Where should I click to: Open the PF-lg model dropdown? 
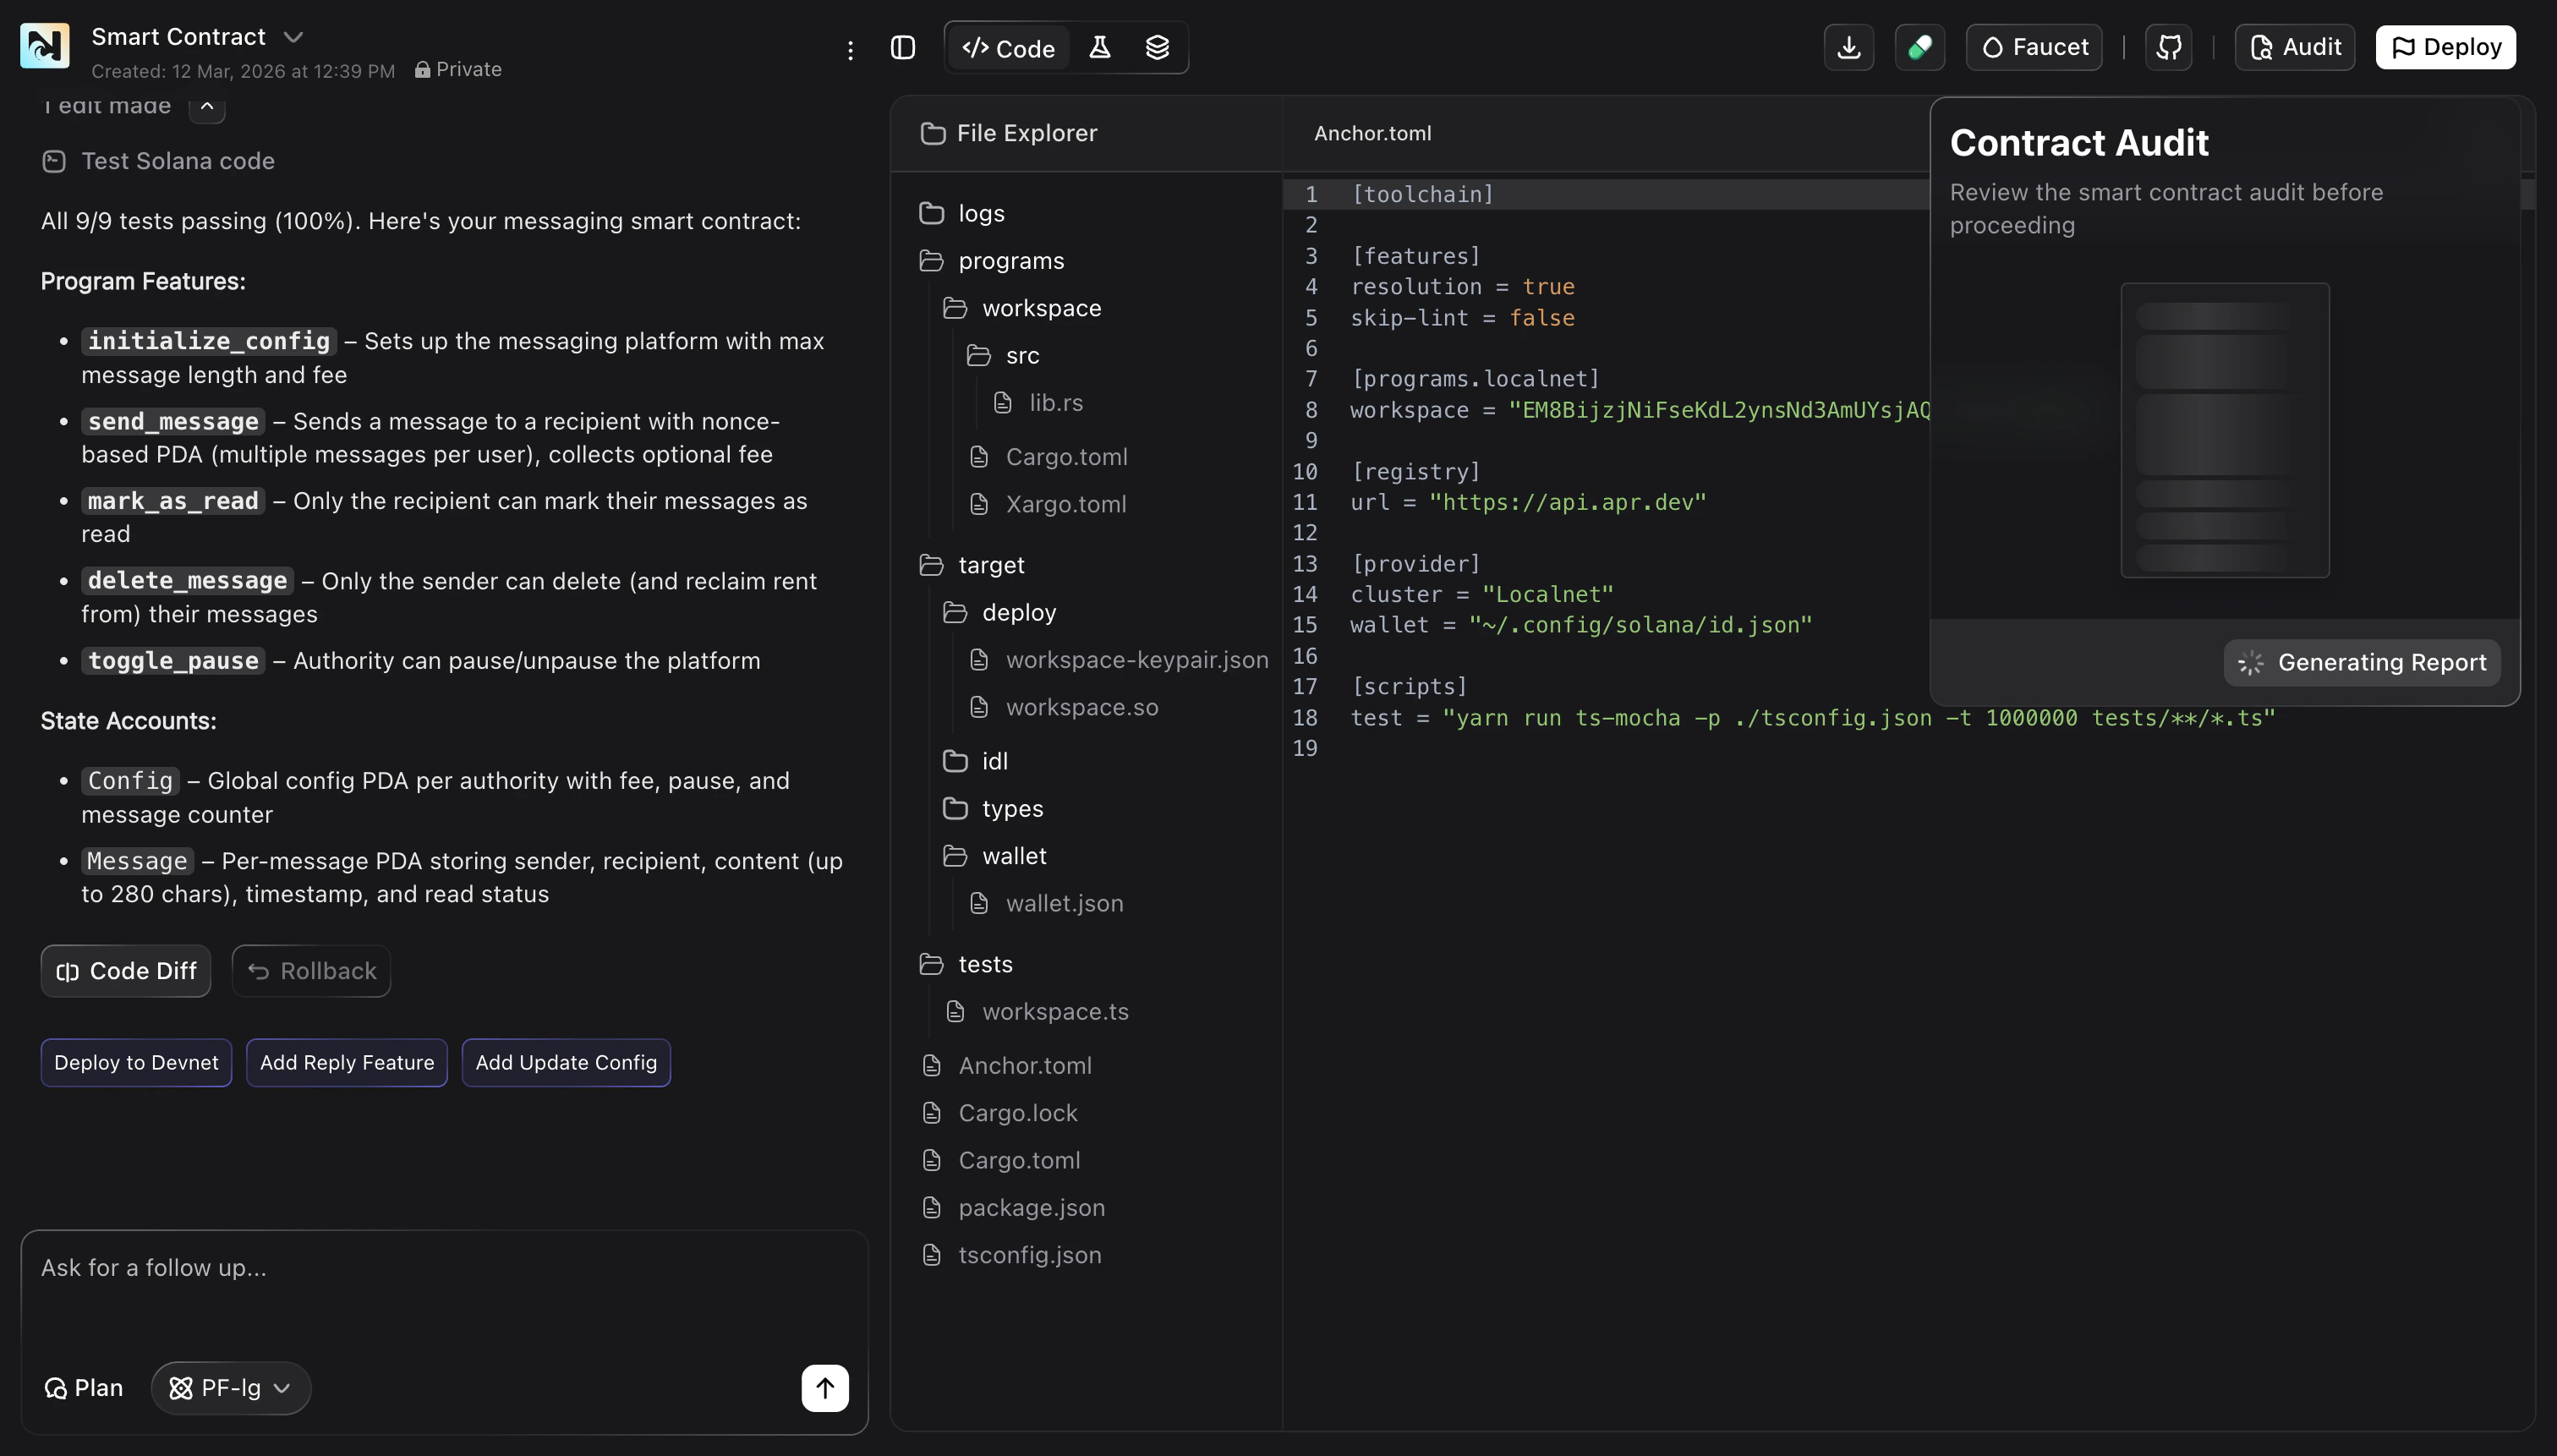231,1387
